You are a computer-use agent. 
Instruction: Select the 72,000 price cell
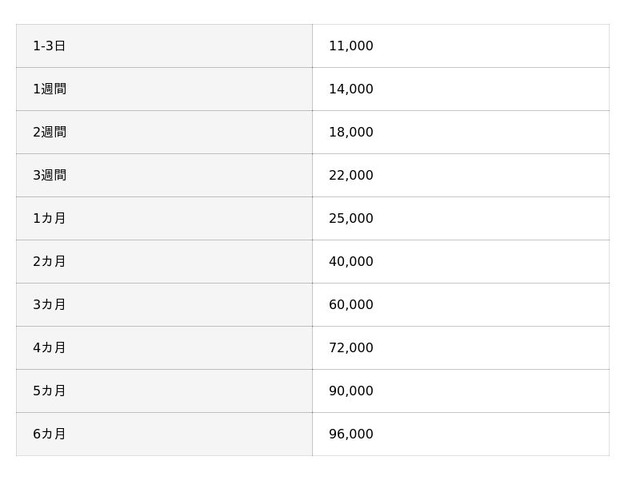pyautogui.click(x=351, y=348)
